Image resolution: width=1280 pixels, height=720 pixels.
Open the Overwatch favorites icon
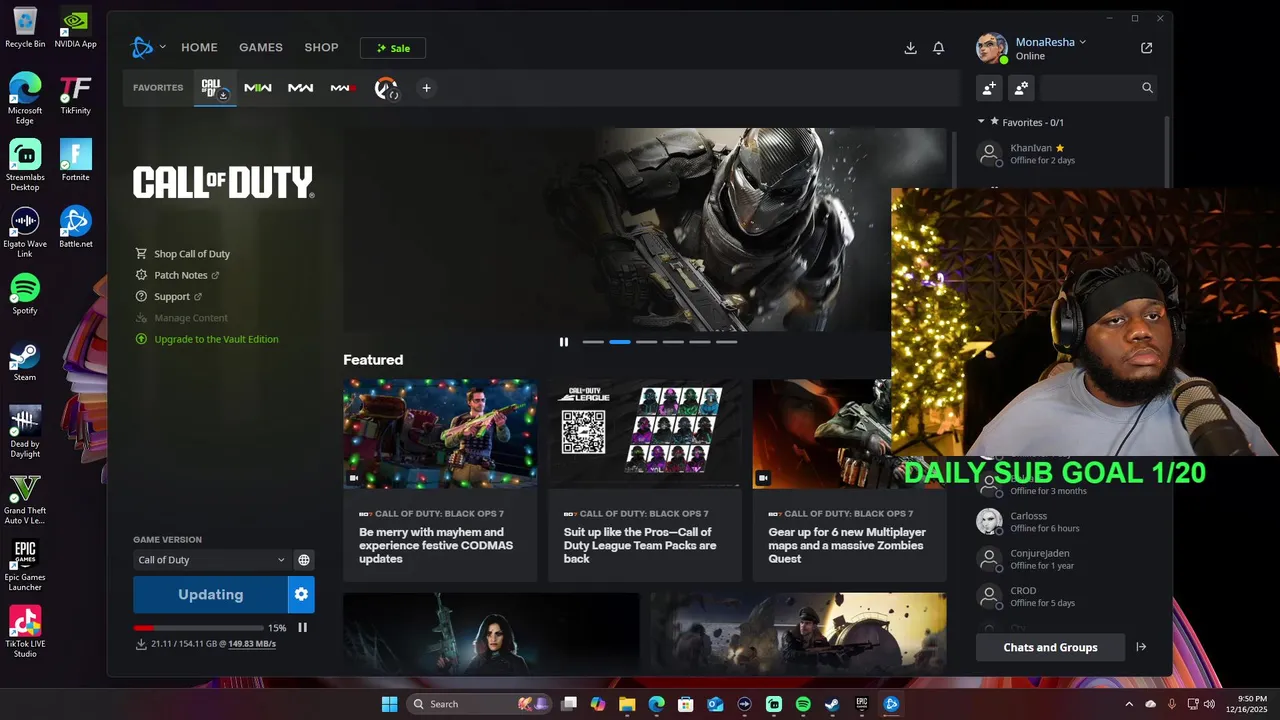pos(386,88)
